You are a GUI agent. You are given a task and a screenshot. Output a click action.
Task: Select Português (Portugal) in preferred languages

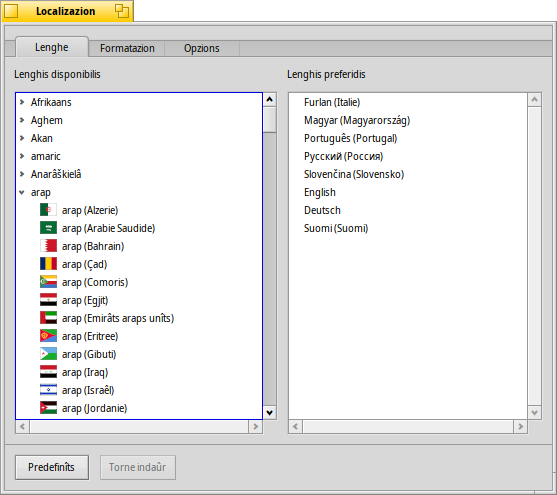408,138
